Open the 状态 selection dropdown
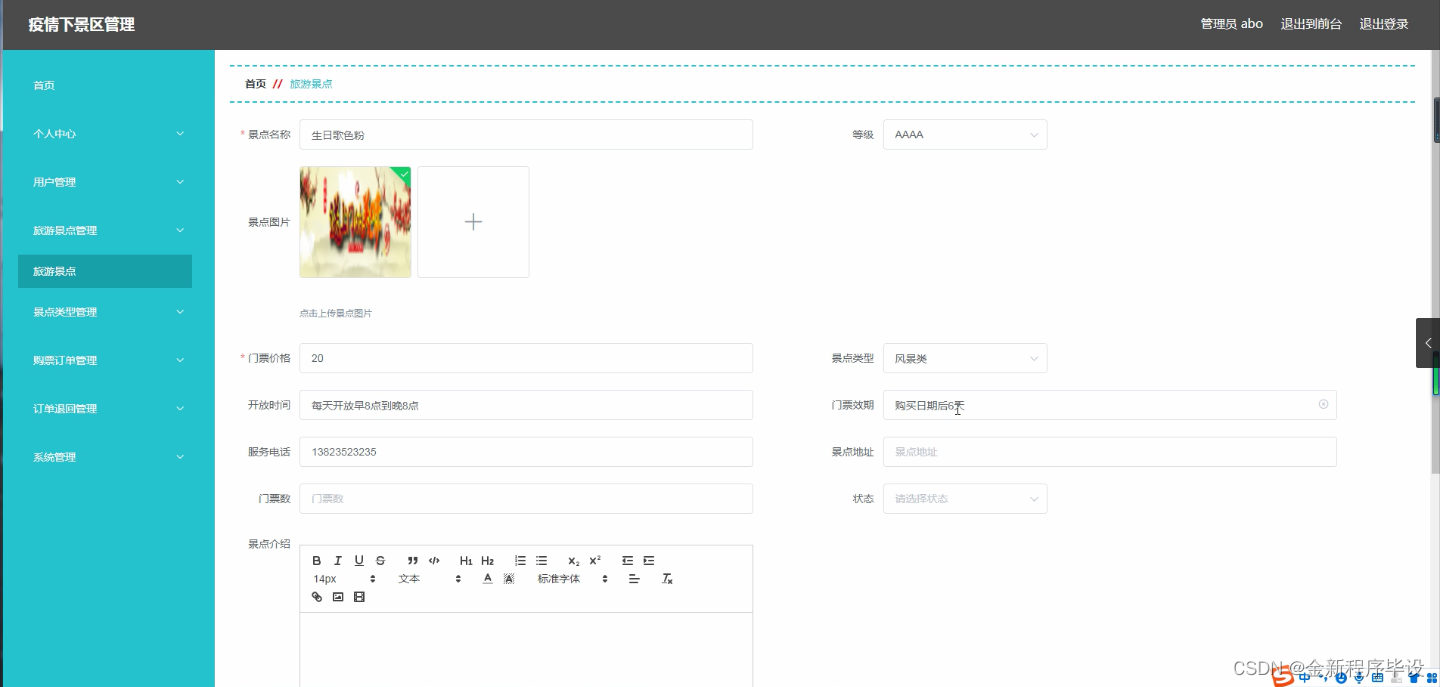1440x687 pixels. coord(964,498)
